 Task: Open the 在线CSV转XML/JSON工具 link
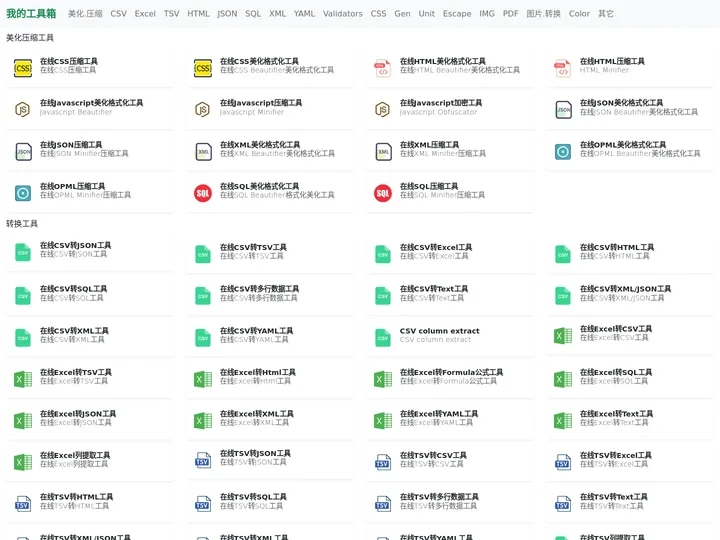coord(625,289)
